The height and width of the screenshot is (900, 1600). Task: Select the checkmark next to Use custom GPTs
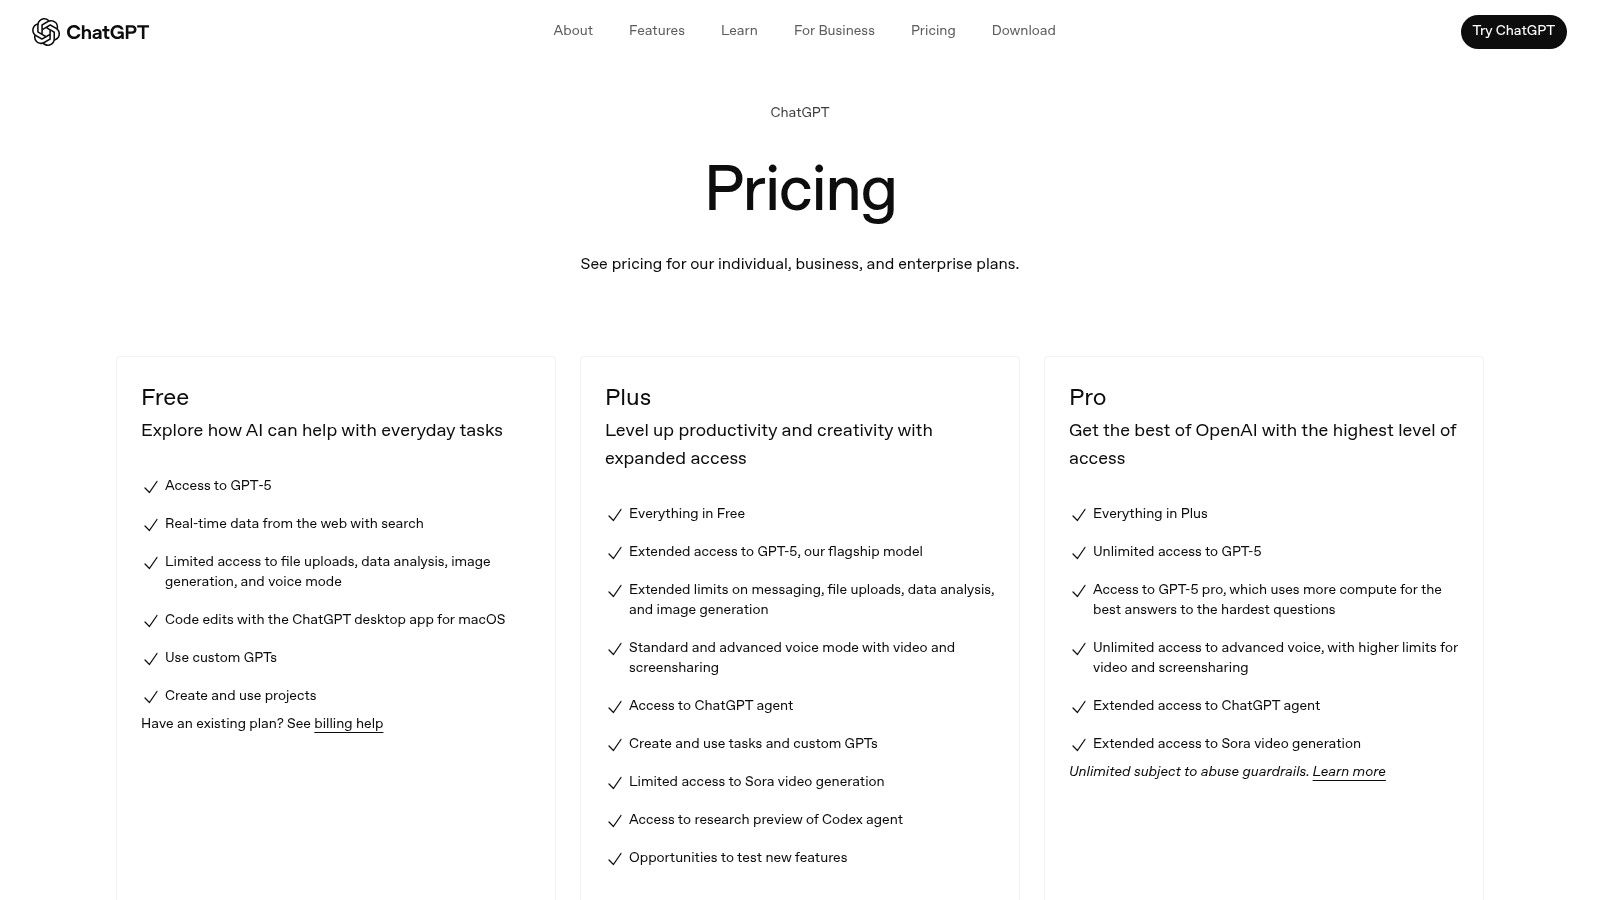[151, 659]
